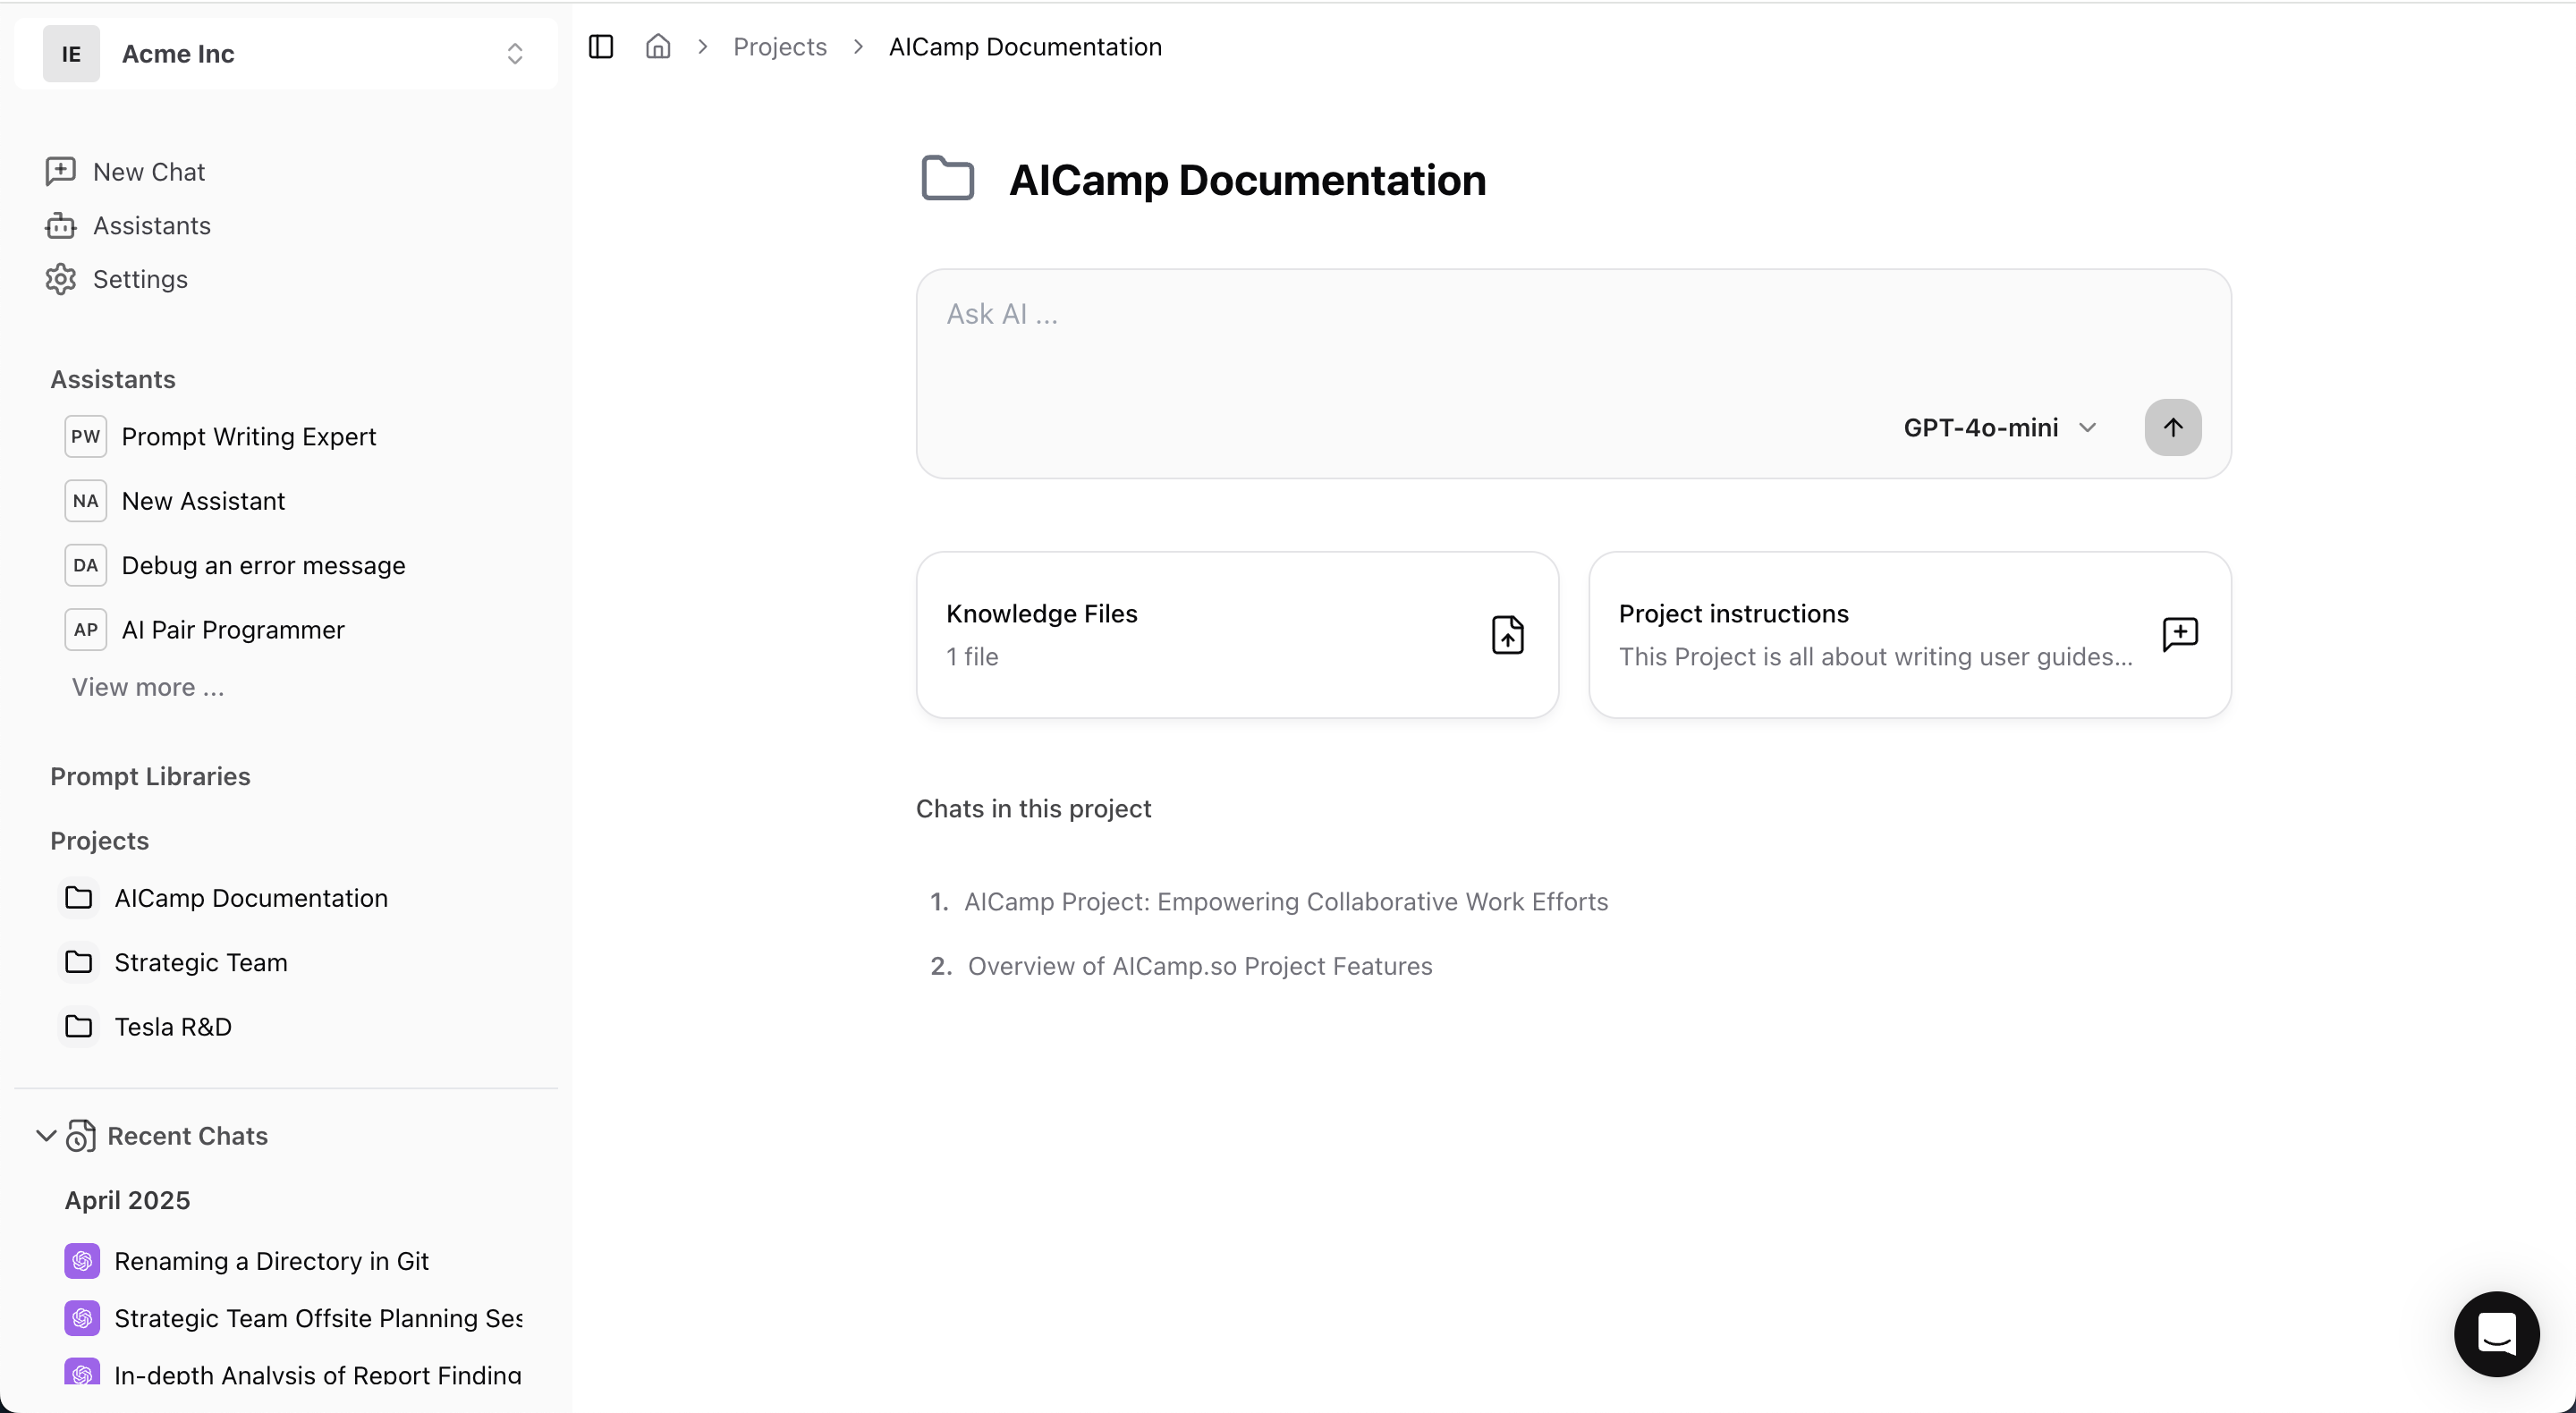Open Overview of AICamp.so Project Features chat

coord(1199,965)
